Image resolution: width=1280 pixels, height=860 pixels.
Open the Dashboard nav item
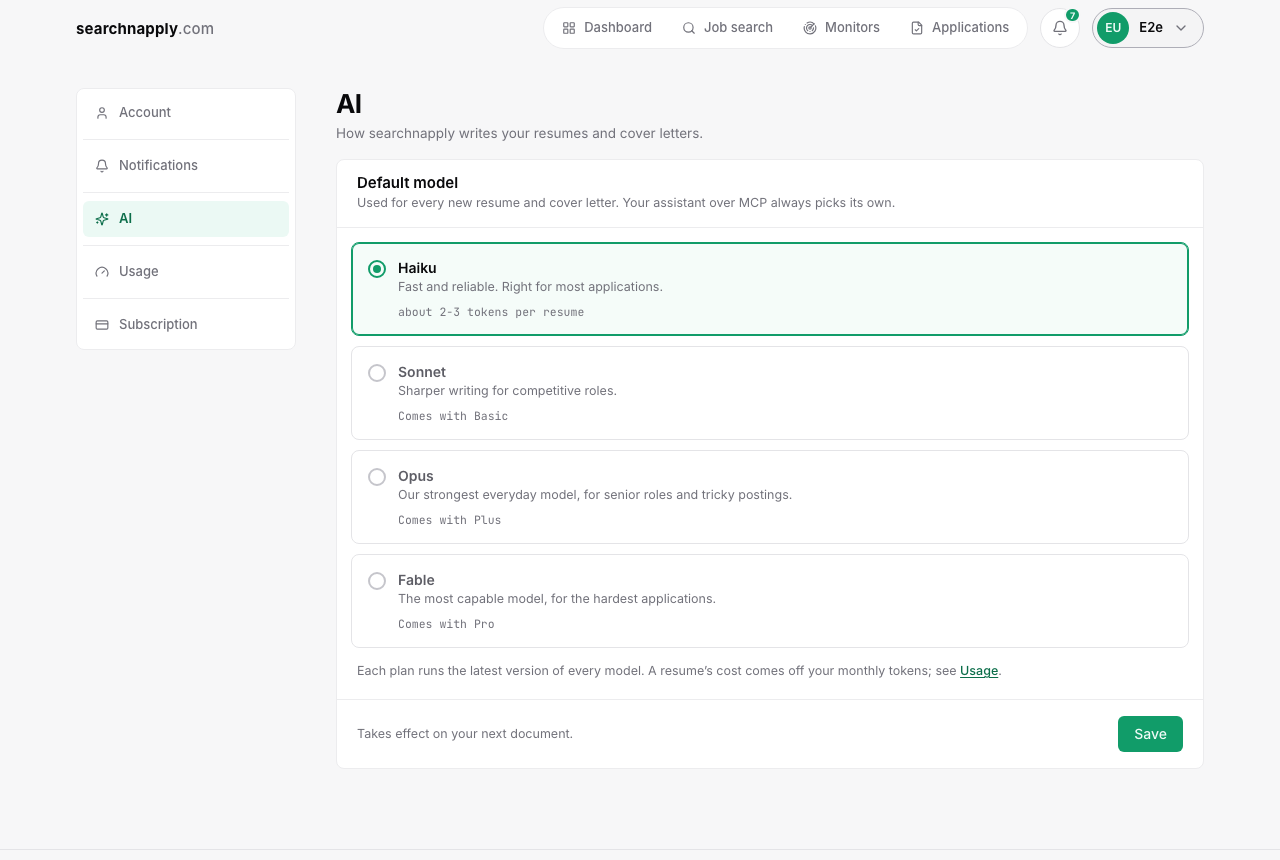pyautogui.click(x=607, y=28)
